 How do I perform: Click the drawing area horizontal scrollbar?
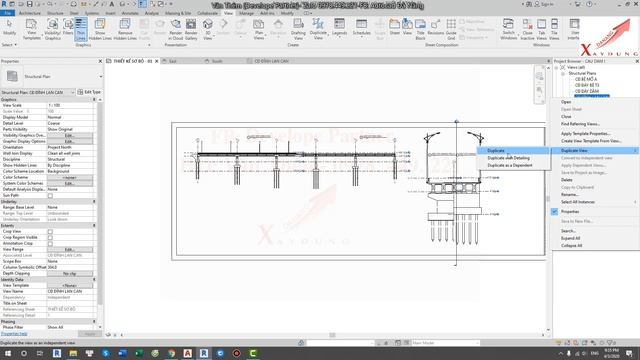332,335
